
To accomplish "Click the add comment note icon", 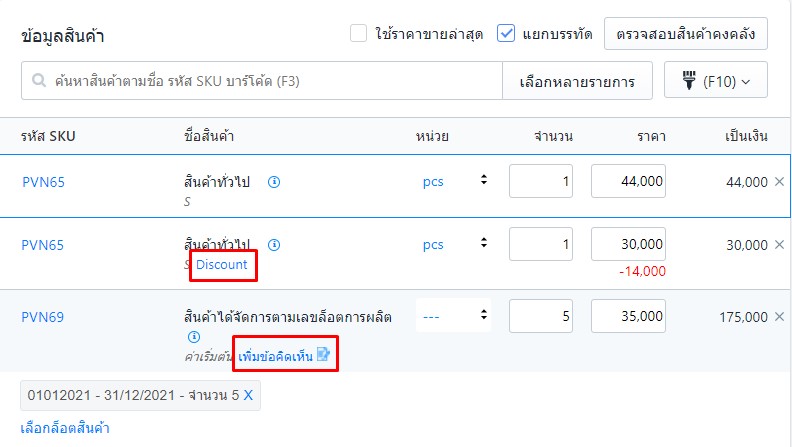I will click(323, 355).
